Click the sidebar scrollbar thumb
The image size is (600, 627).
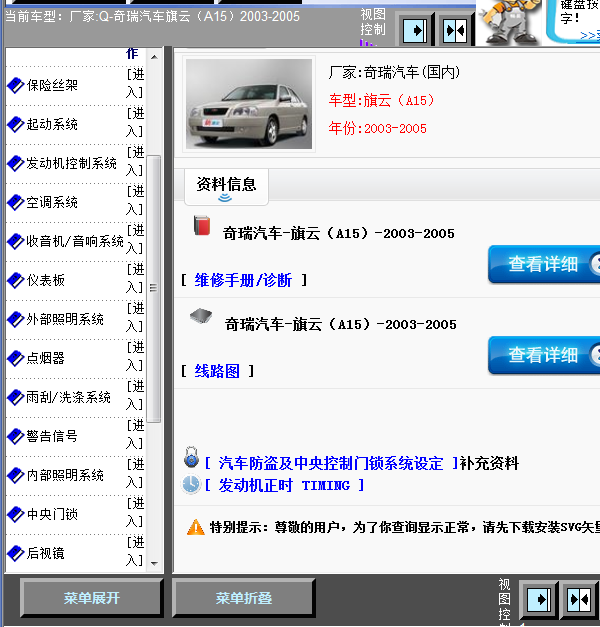(154, 289)
